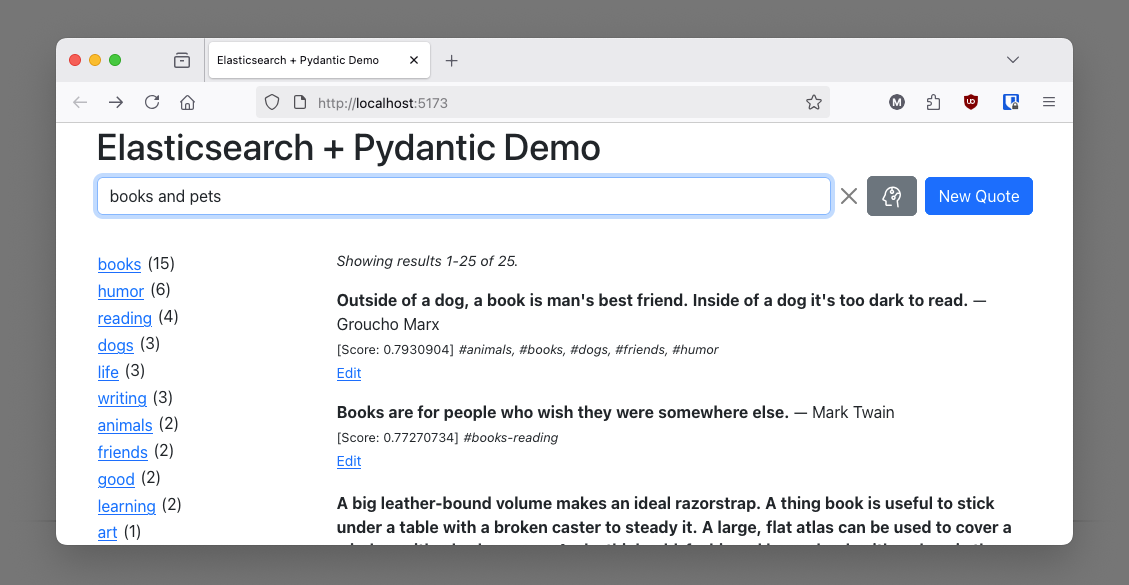Clear the search box with X icon
Screen dimensions: 1129x585
(x=849, y=196)
